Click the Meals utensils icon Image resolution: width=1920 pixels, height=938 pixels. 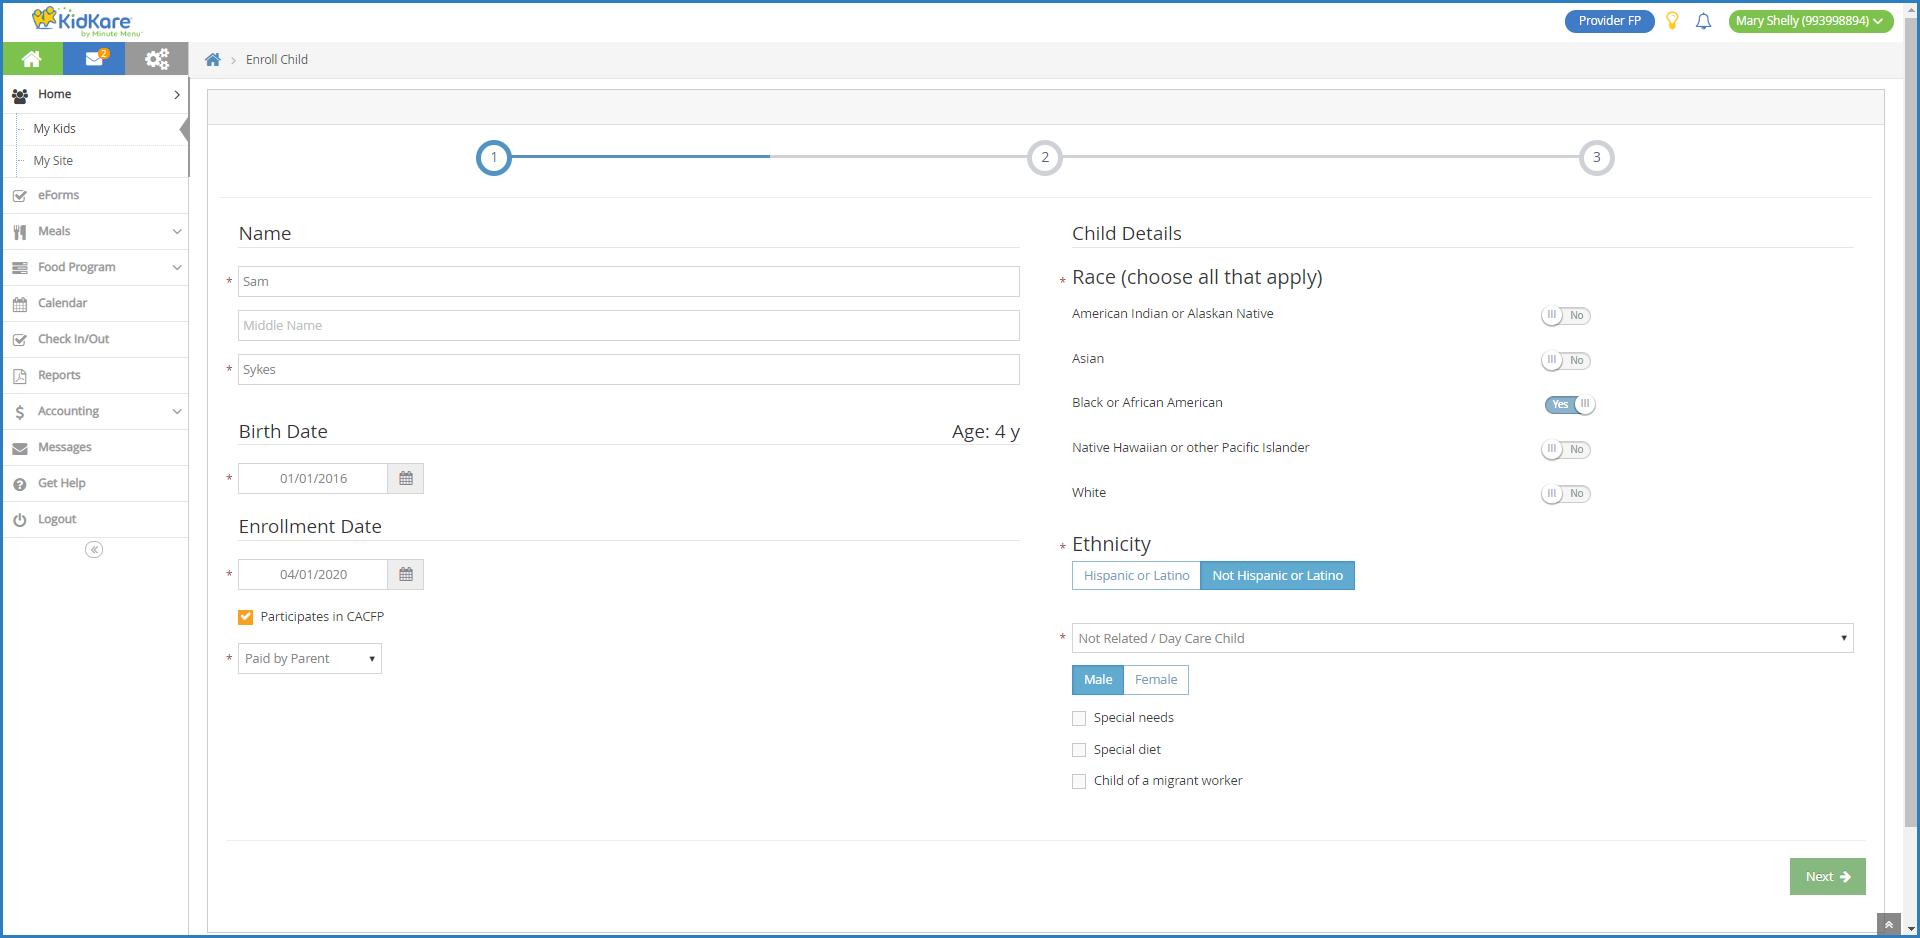(19, 232)
